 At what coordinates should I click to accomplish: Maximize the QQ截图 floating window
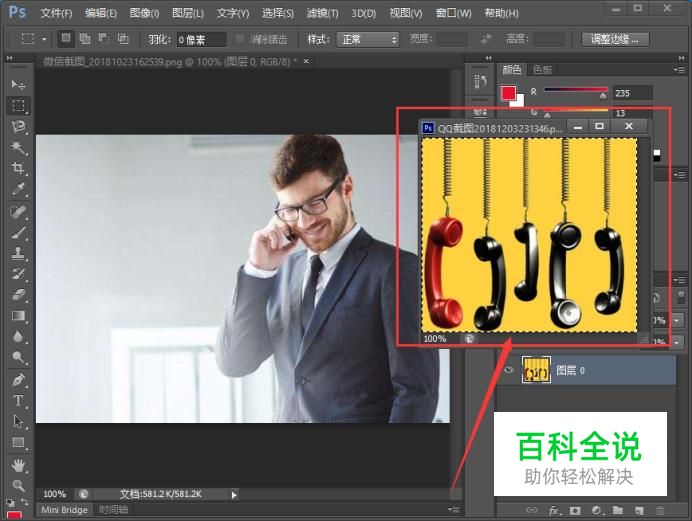[599, 127]
